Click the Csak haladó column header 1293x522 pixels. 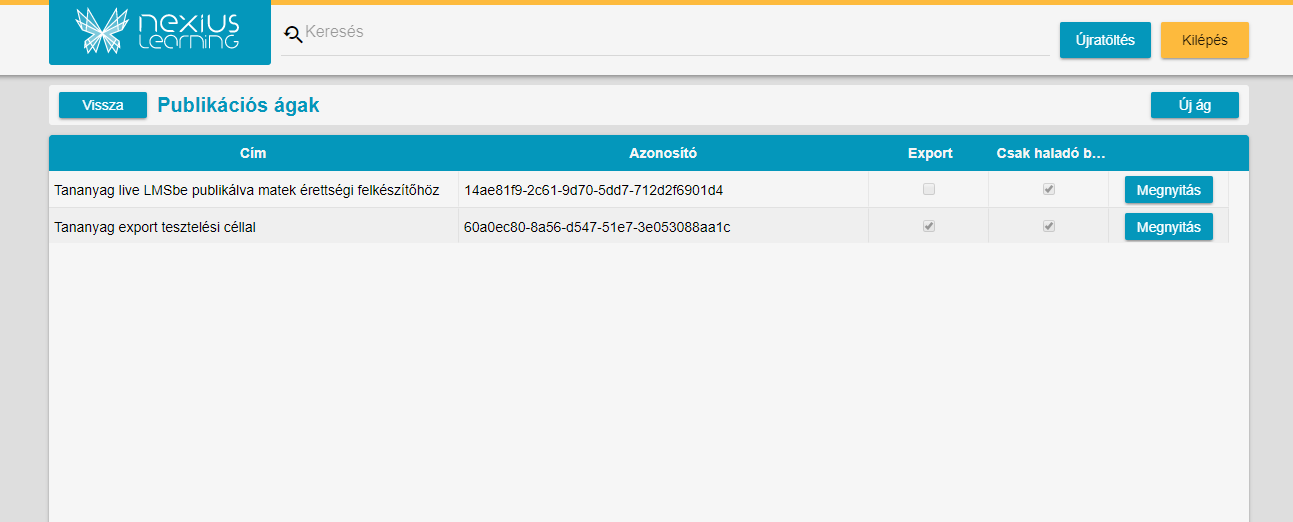click(1049, 153)
